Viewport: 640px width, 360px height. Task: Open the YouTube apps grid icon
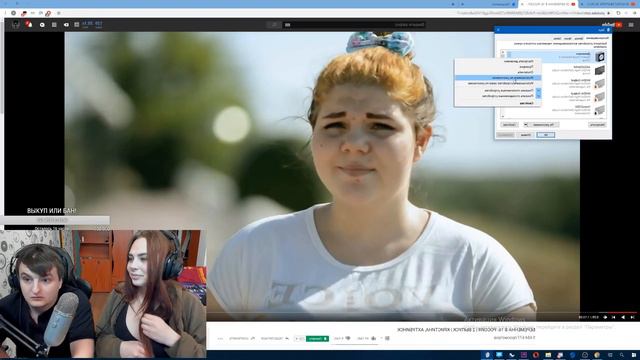pos(54,24)
